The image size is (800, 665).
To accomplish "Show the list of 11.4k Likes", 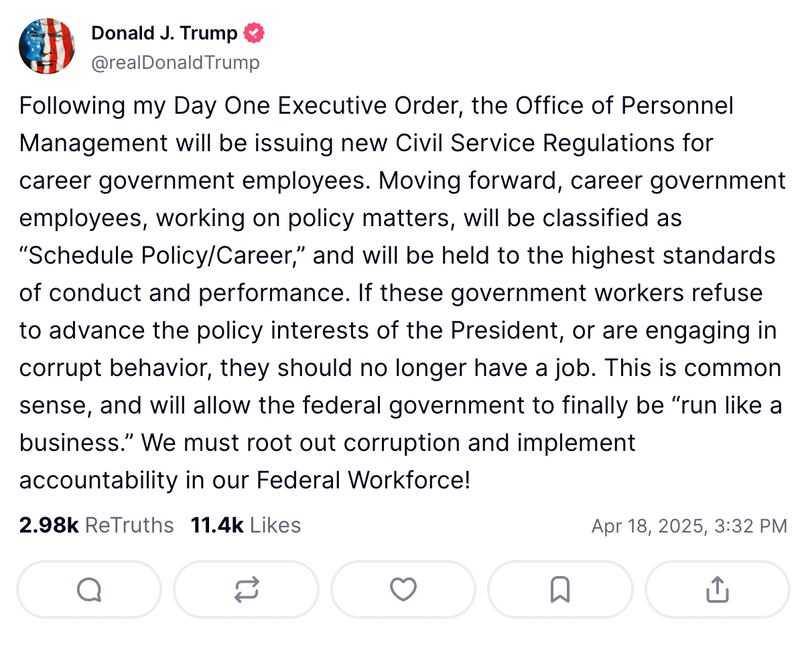I will coord(216,525).
